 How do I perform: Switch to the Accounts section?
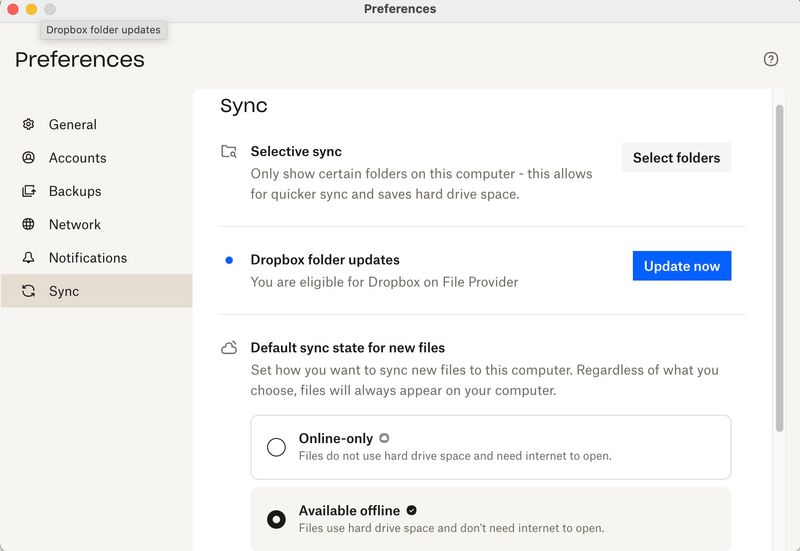click(x=77, y=158)
